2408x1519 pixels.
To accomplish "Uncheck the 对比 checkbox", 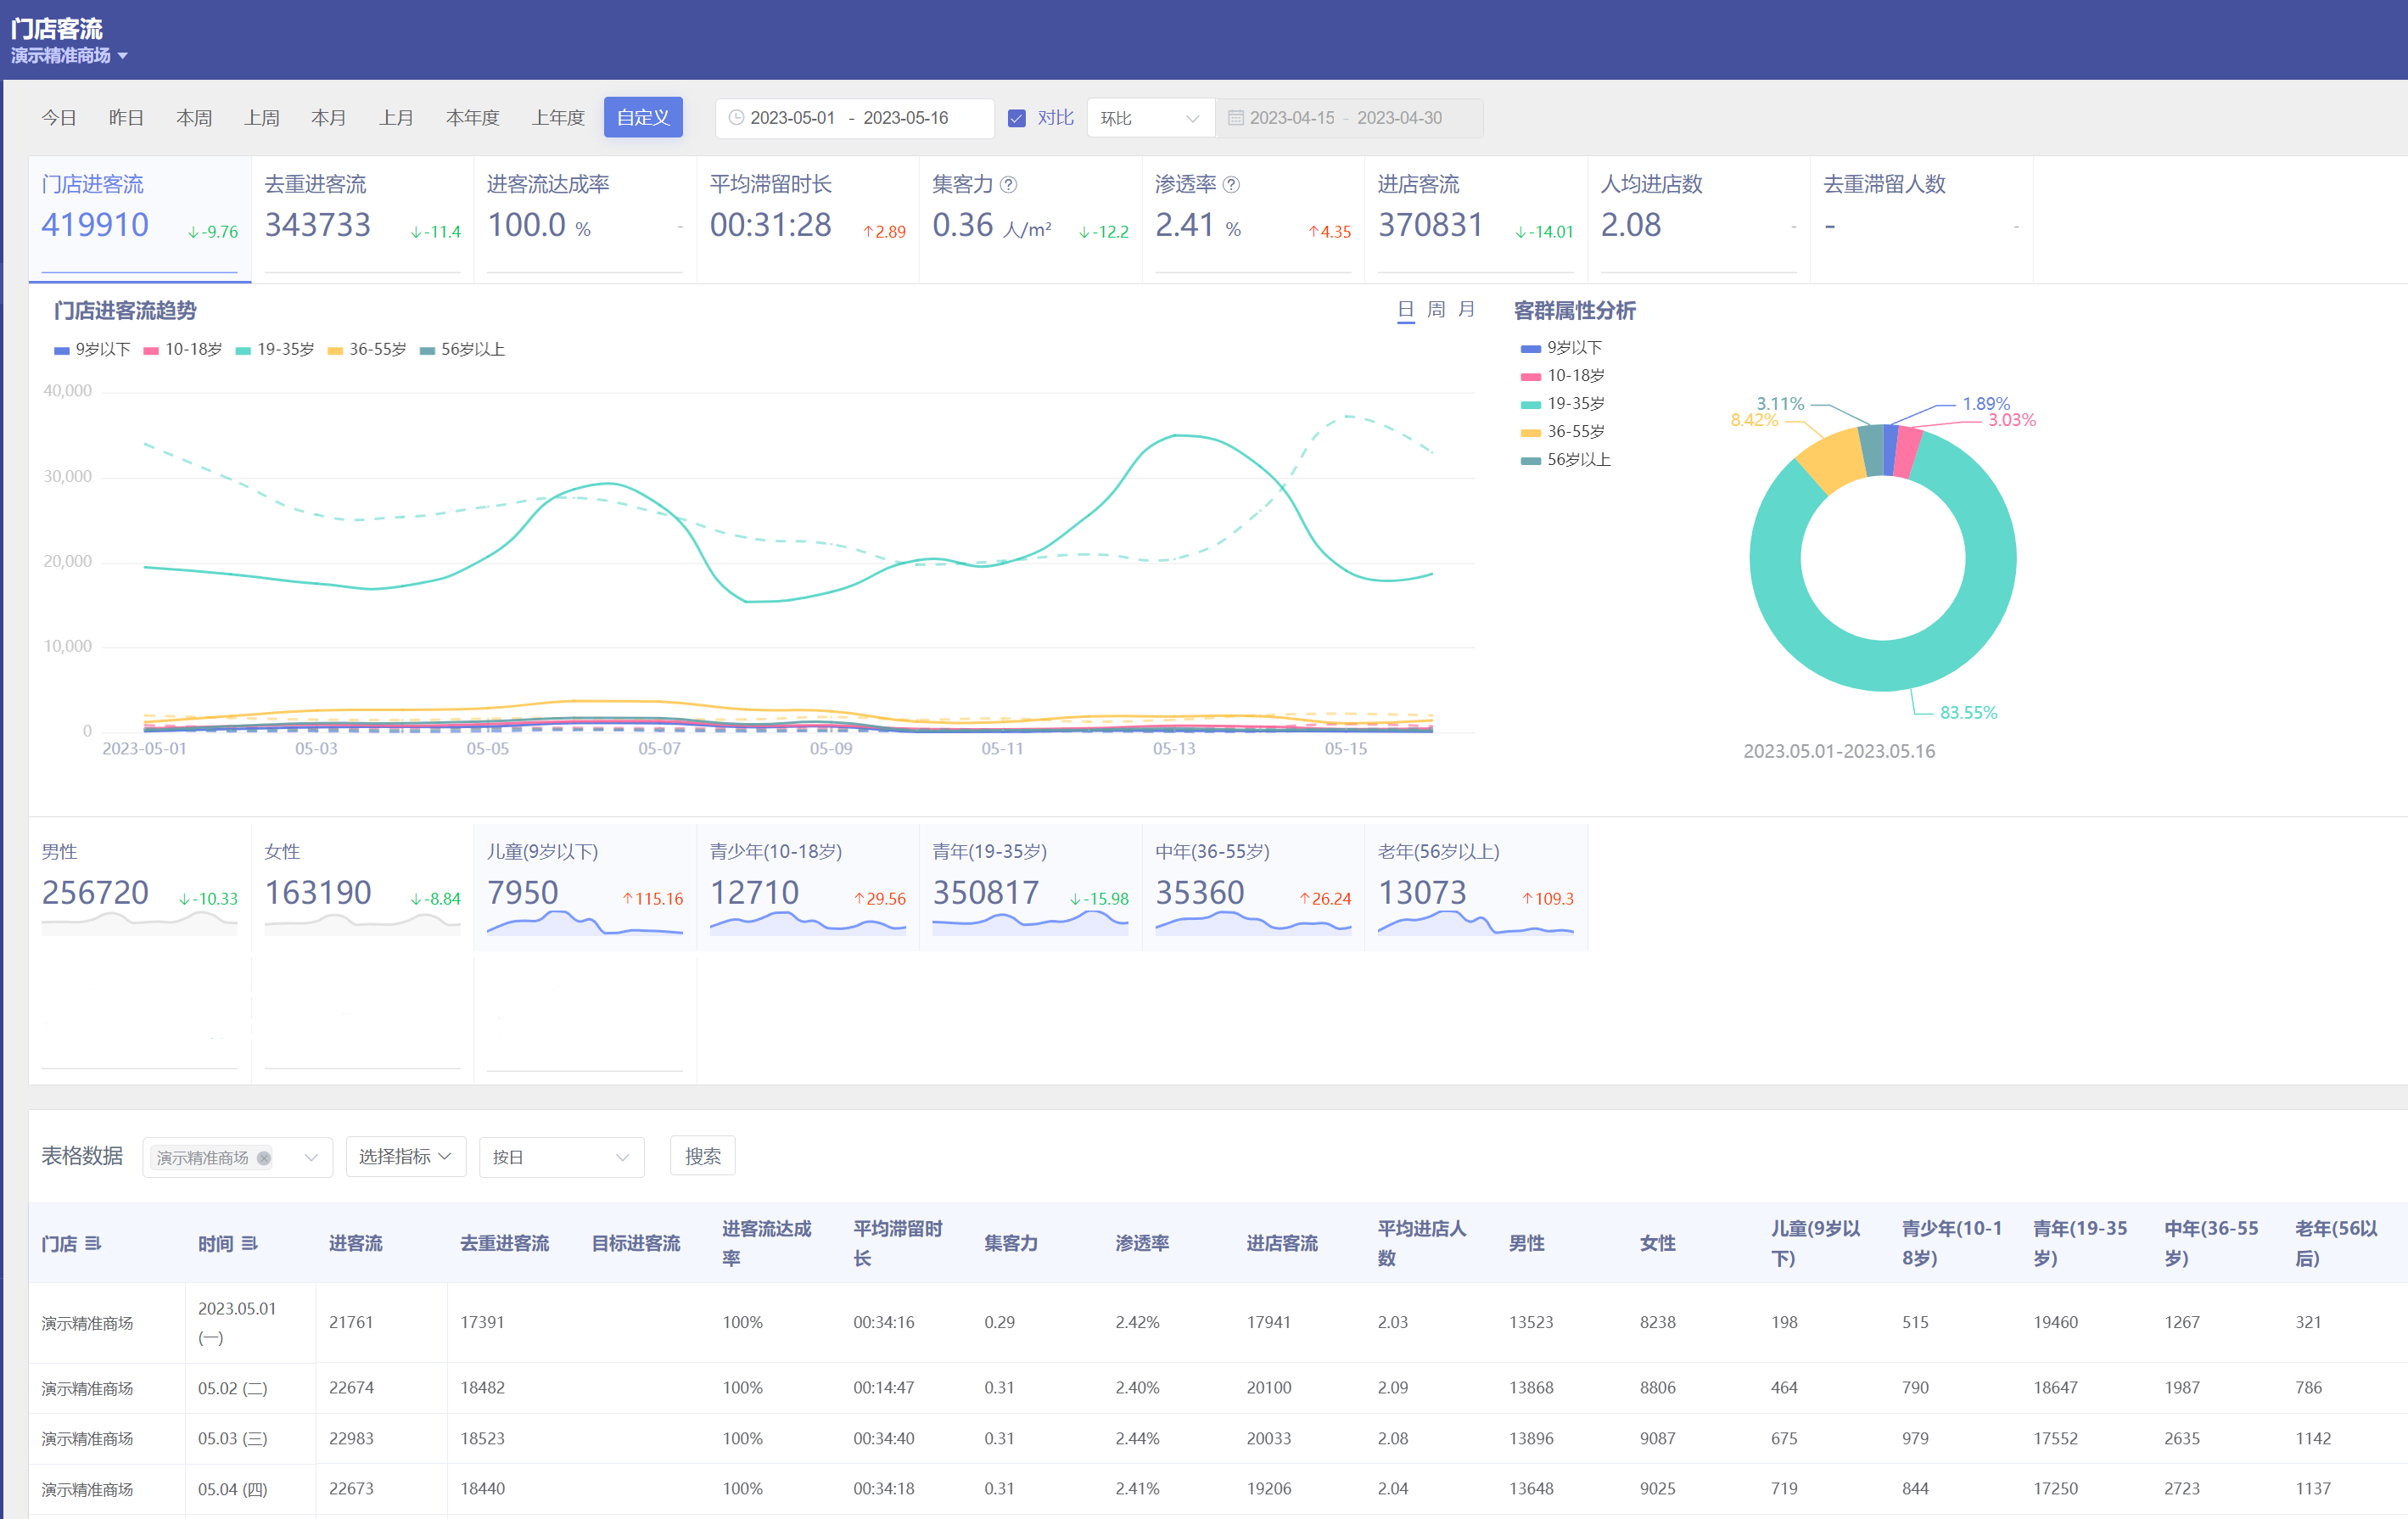I will [1017, 118].
